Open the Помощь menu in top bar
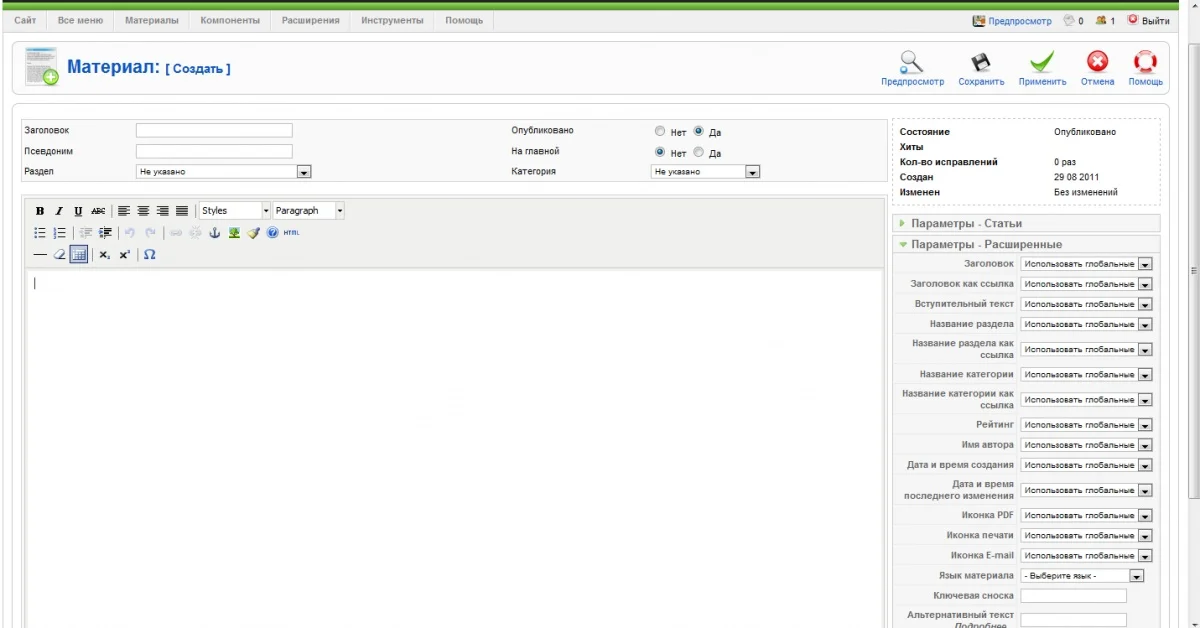This screenshot has width=1200, height=628. (464, 20)
